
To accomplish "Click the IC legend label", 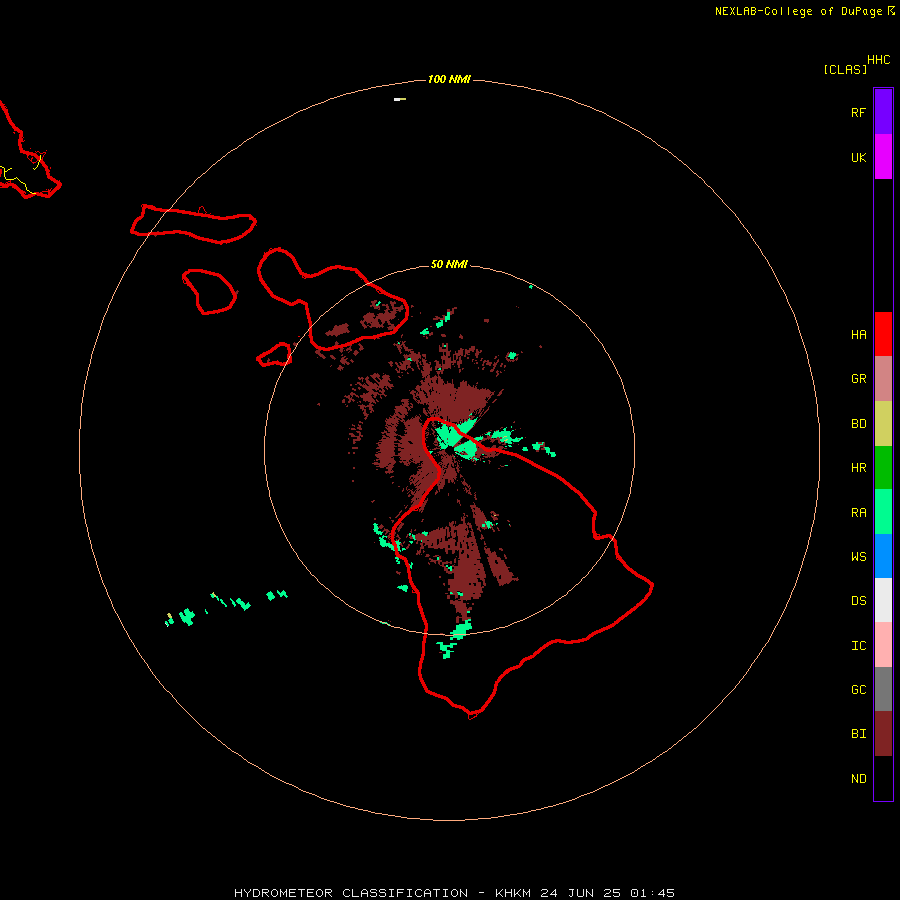I will point(858,646).
